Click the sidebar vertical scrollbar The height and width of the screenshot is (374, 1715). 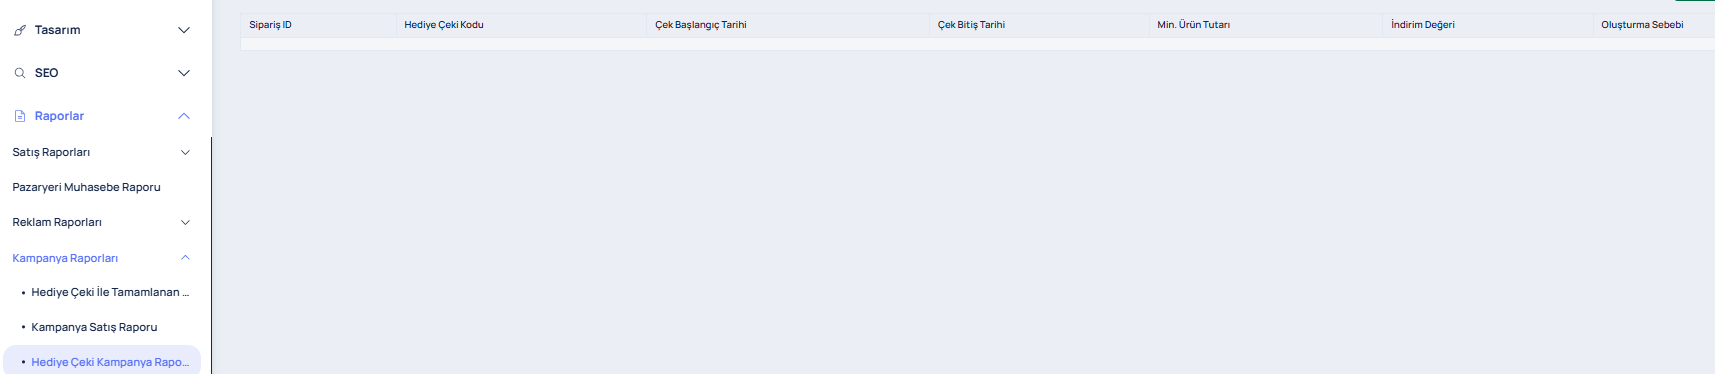click(x=211, y=255)
